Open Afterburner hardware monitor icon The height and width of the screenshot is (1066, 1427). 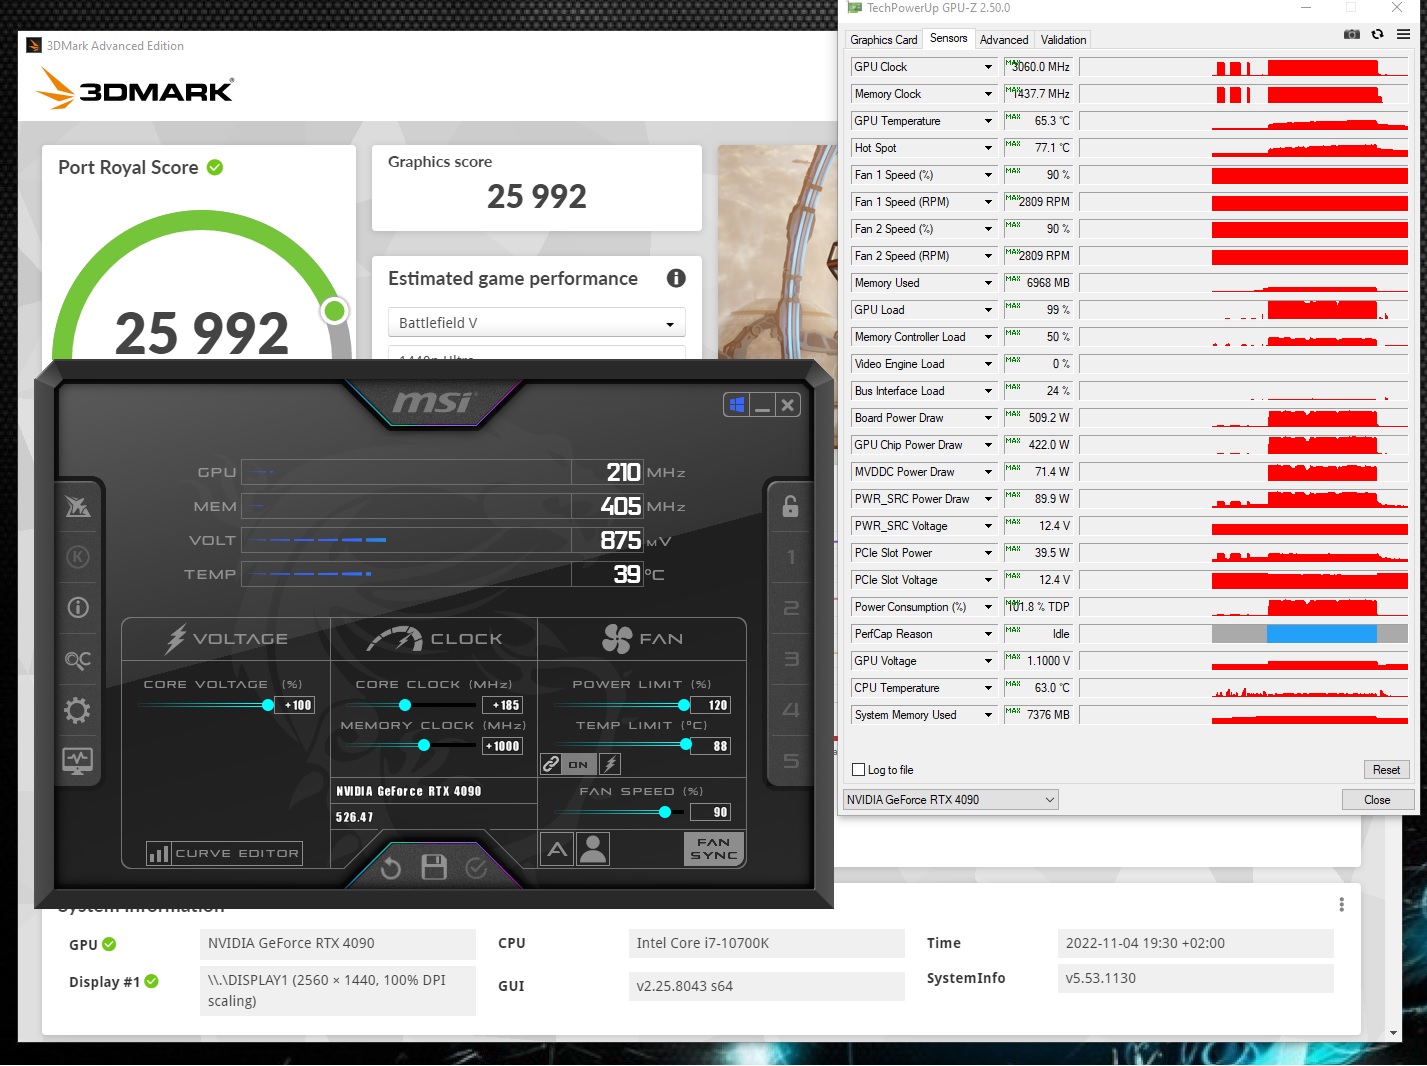point(78,761)
